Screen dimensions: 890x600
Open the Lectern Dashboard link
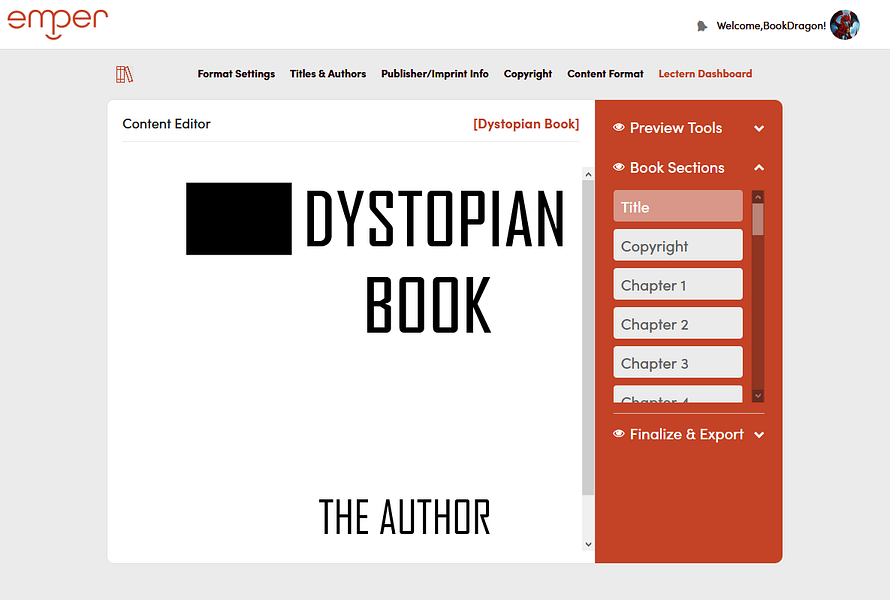705,74
